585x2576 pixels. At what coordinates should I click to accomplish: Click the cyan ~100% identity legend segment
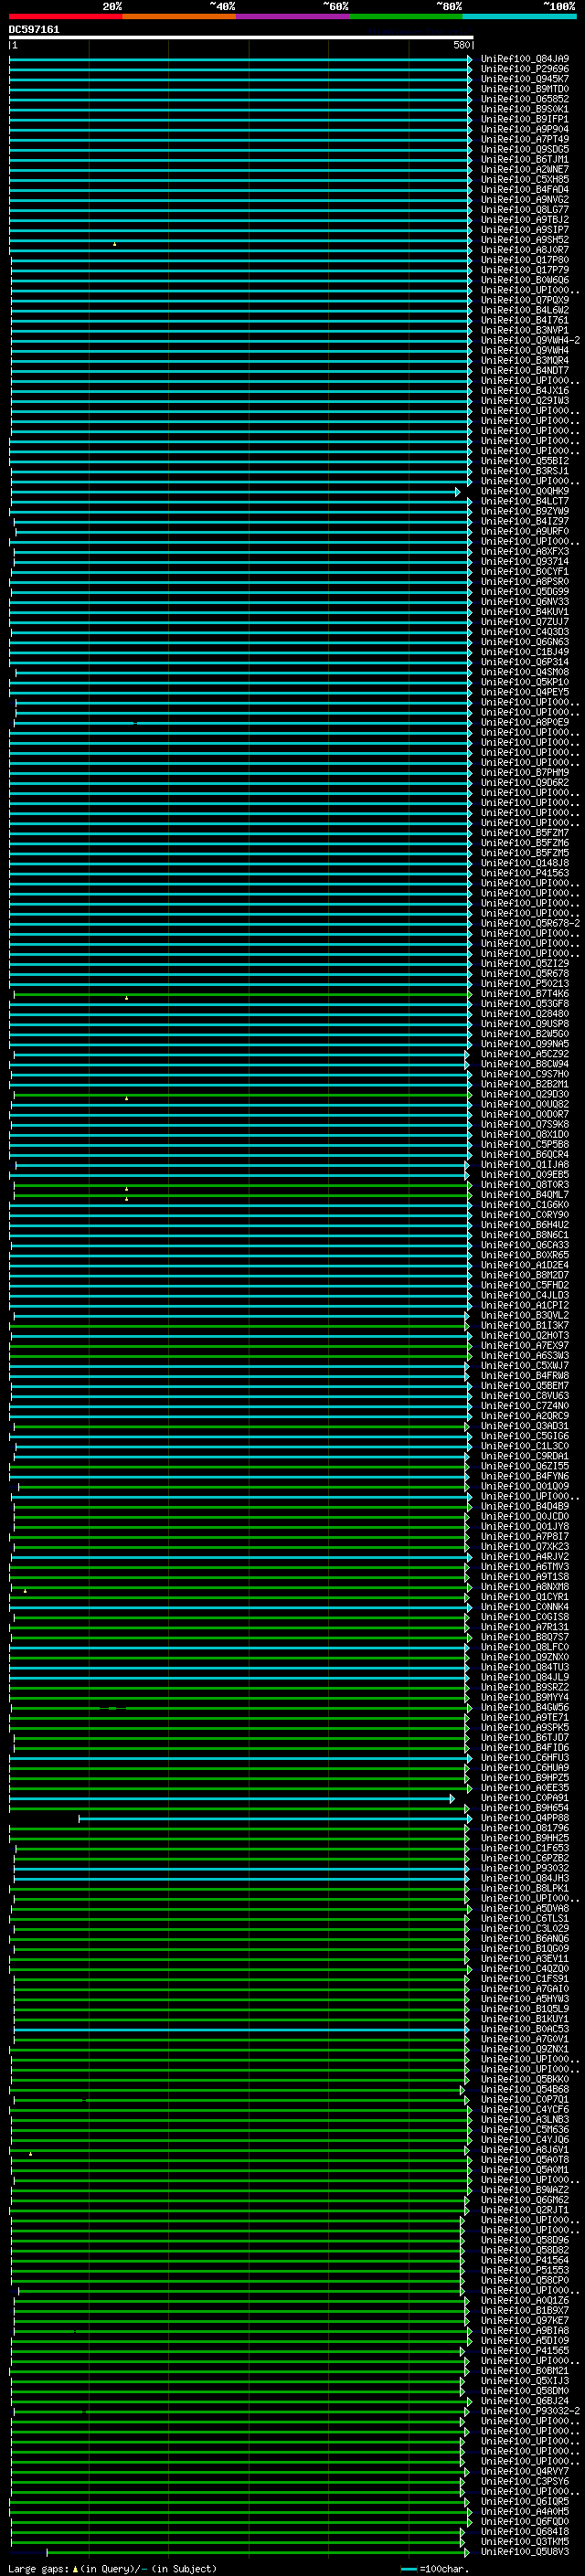(x=519, y=16)
